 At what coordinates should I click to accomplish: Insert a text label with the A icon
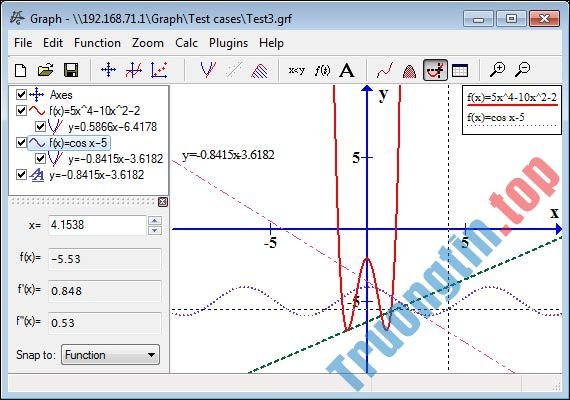tap(347, 70)
